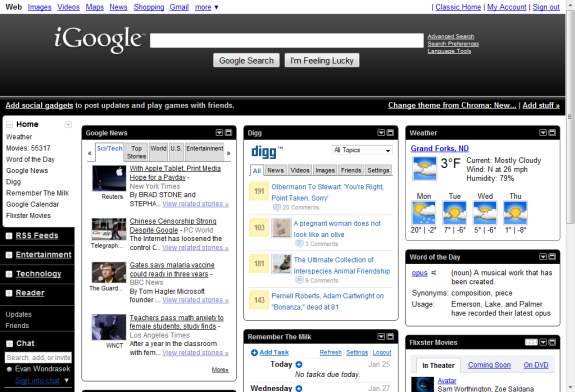Click the Flixster view toggle icon

tap(531, 342)
